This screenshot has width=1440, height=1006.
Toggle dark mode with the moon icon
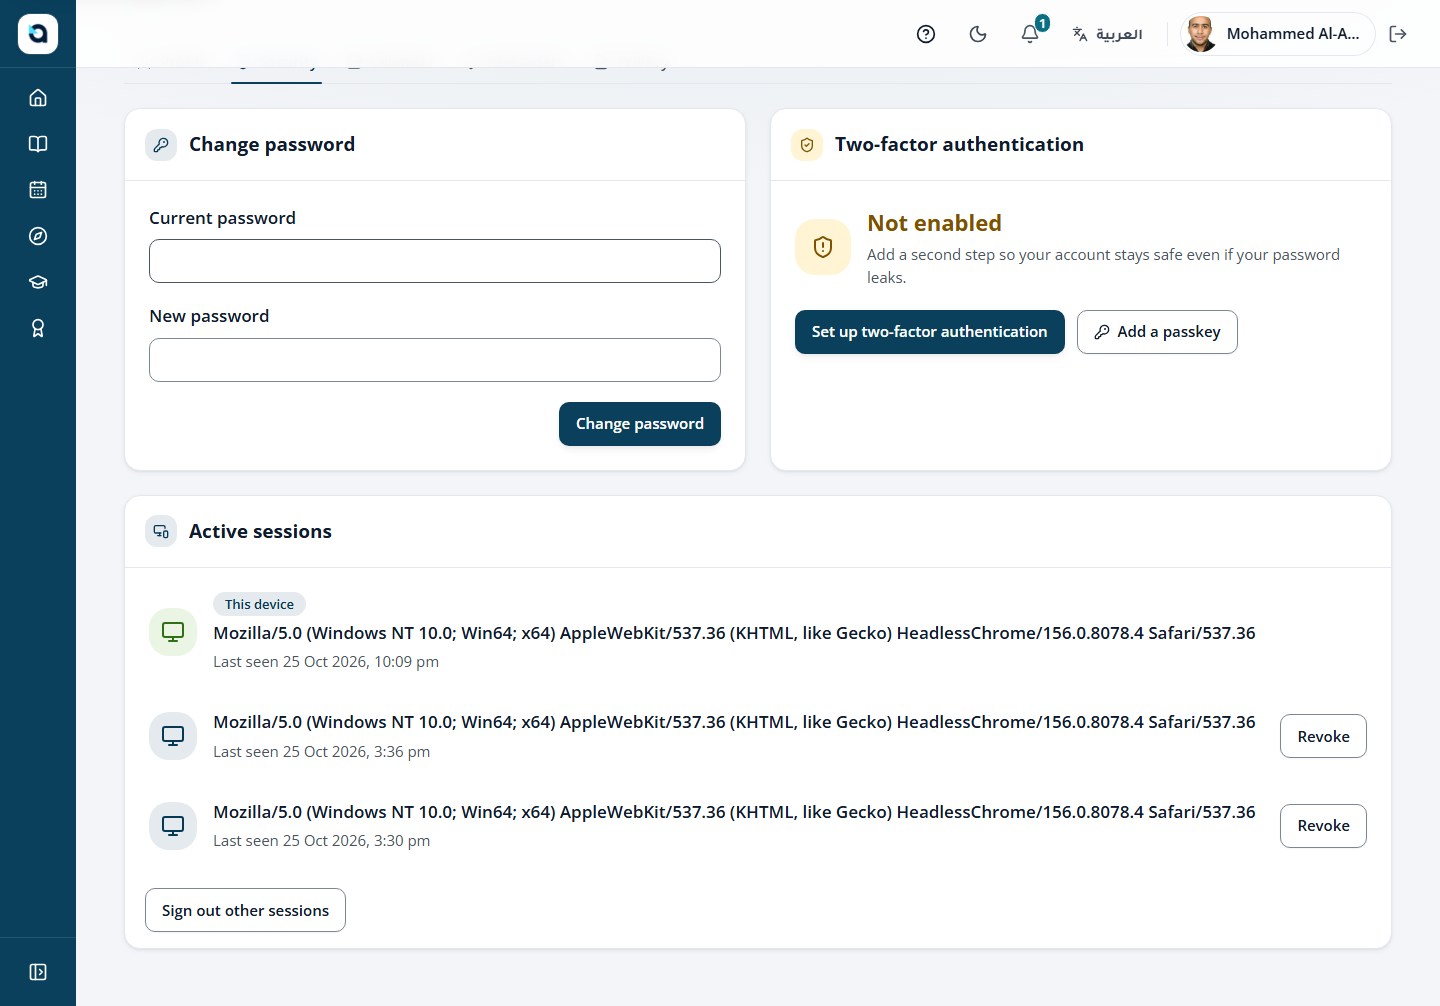pos(978,34)
